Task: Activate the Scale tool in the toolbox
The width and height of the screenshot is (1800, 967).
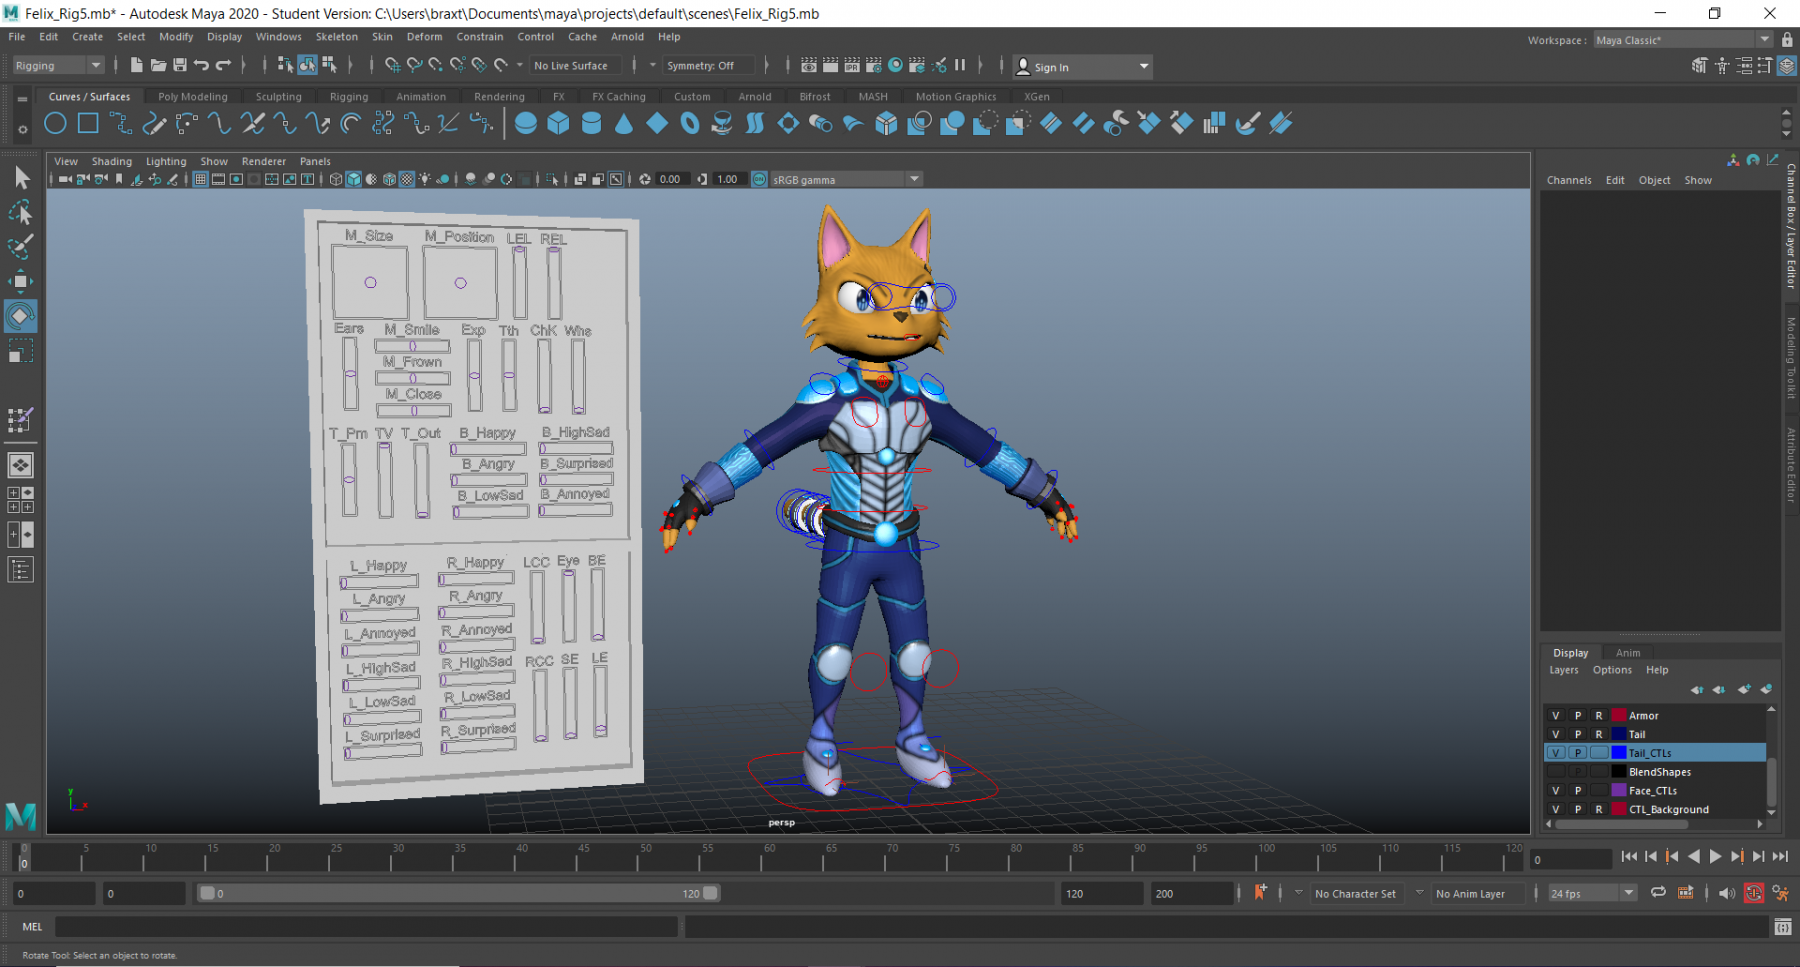Action: click(21, 351)
